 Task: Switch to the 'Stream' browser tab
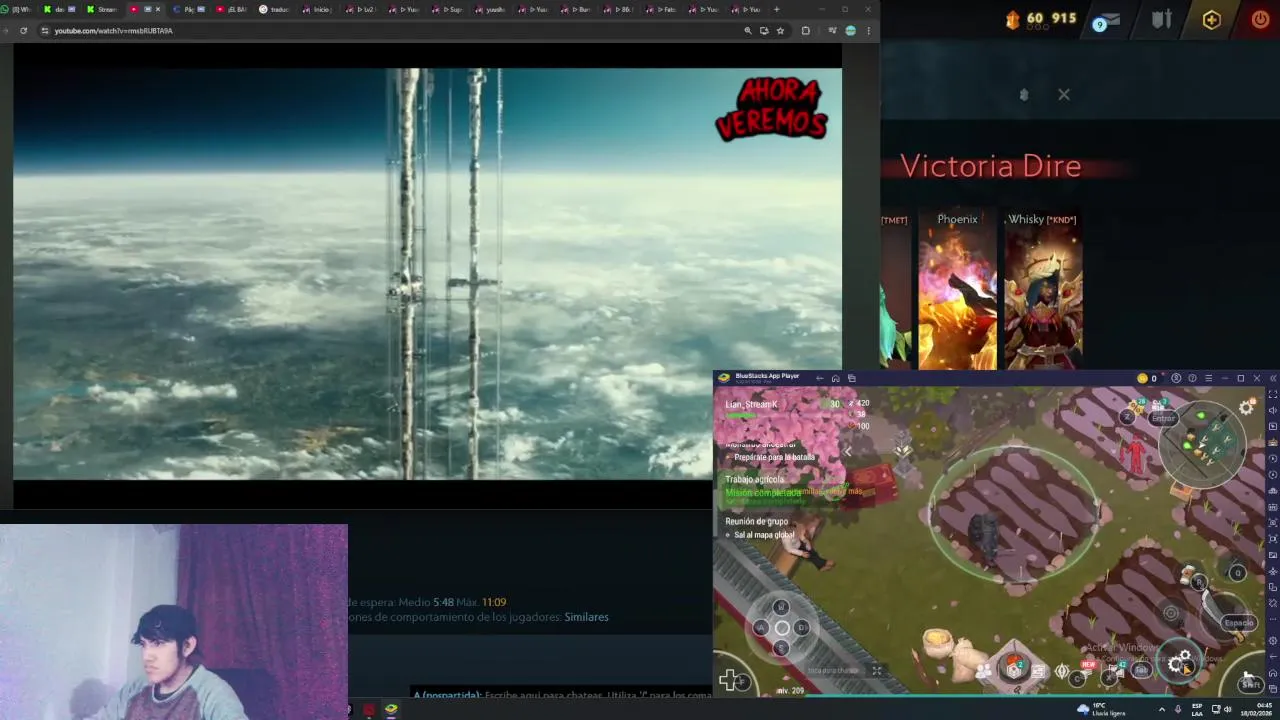click(103, 9)
